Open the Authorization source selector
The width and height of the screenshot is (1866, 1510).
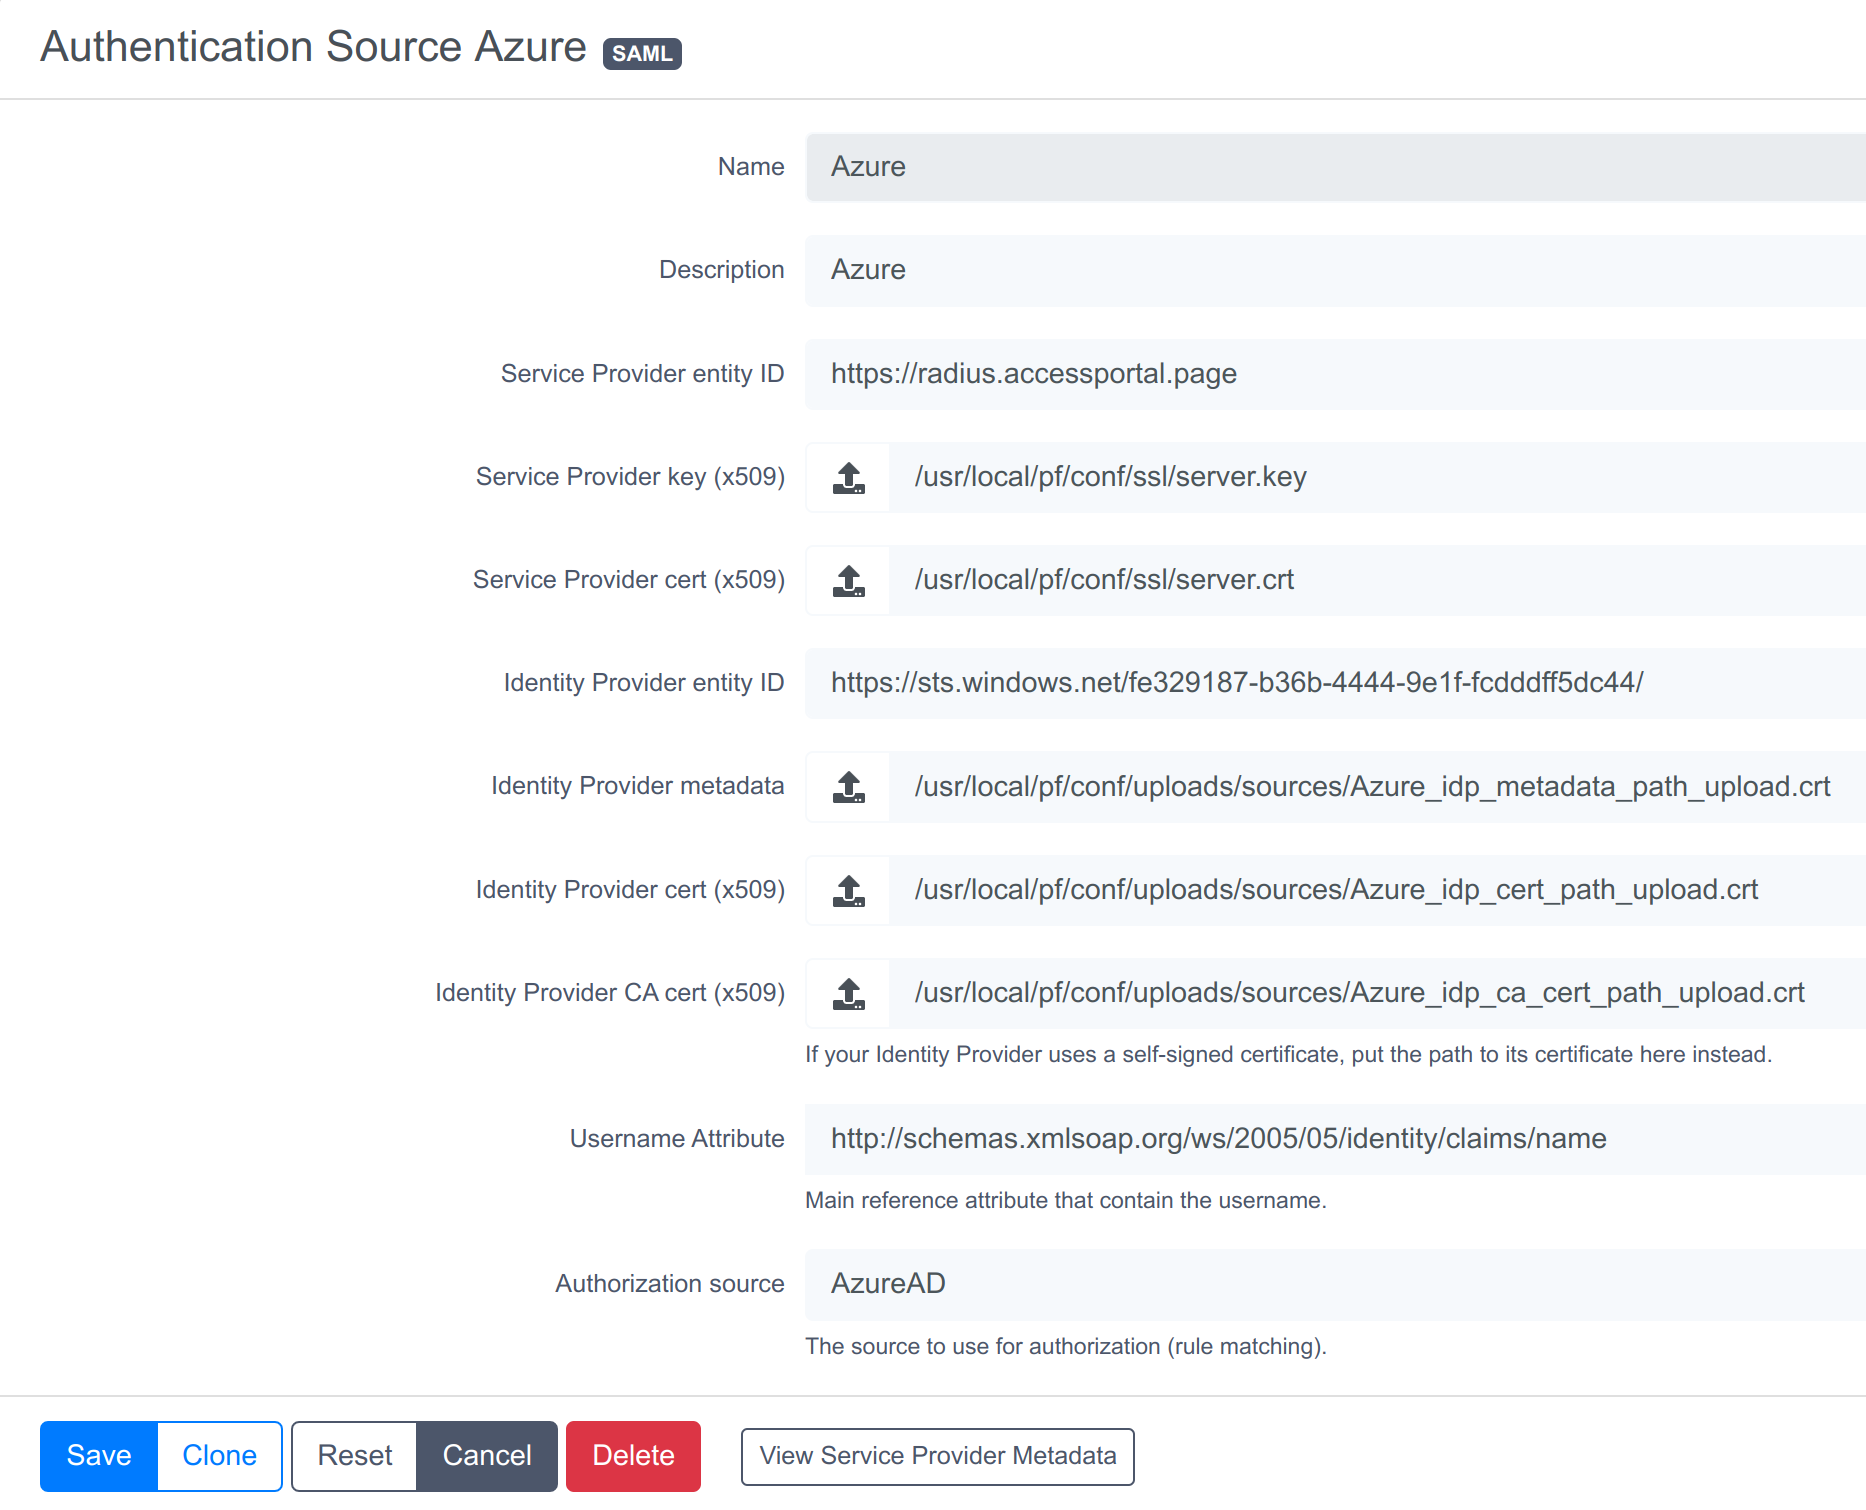(1330, 1284)
